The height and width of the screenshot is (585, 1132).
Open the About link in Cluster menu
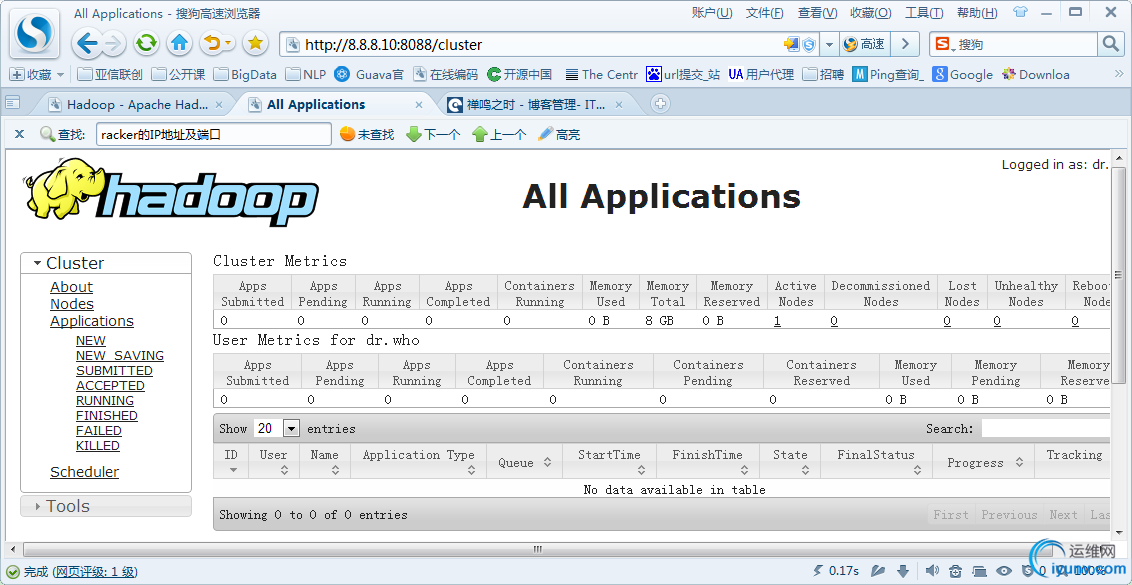[x=71, y=287]
